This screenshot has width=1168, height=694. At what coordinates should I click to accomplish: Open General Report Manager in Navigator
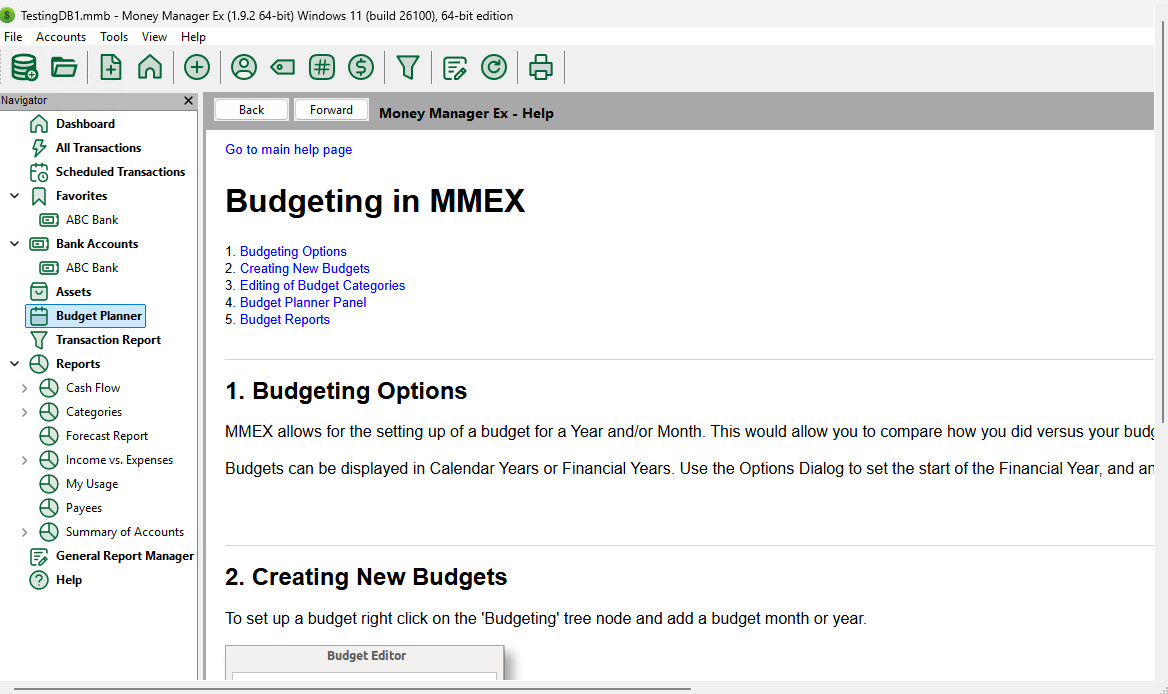point(124,555)
